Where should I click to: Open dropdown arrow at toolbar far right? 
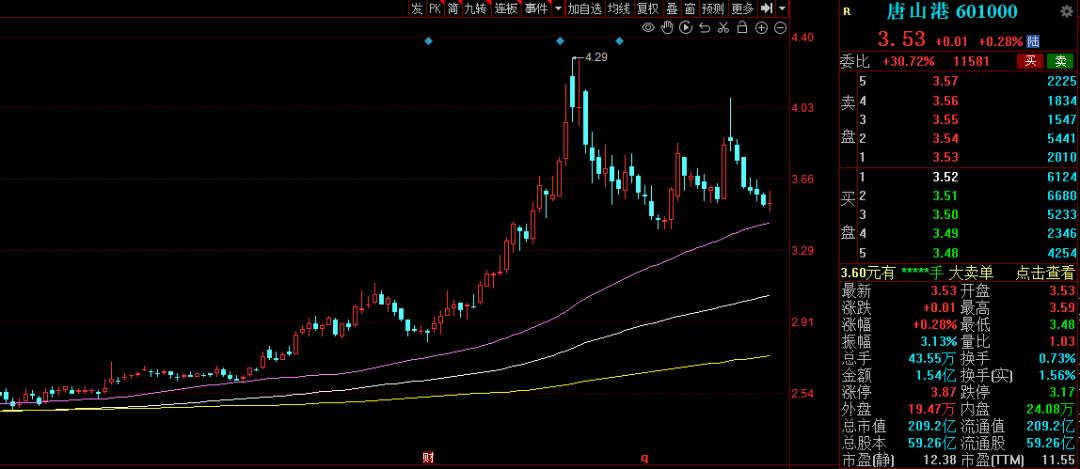point(783,8)
